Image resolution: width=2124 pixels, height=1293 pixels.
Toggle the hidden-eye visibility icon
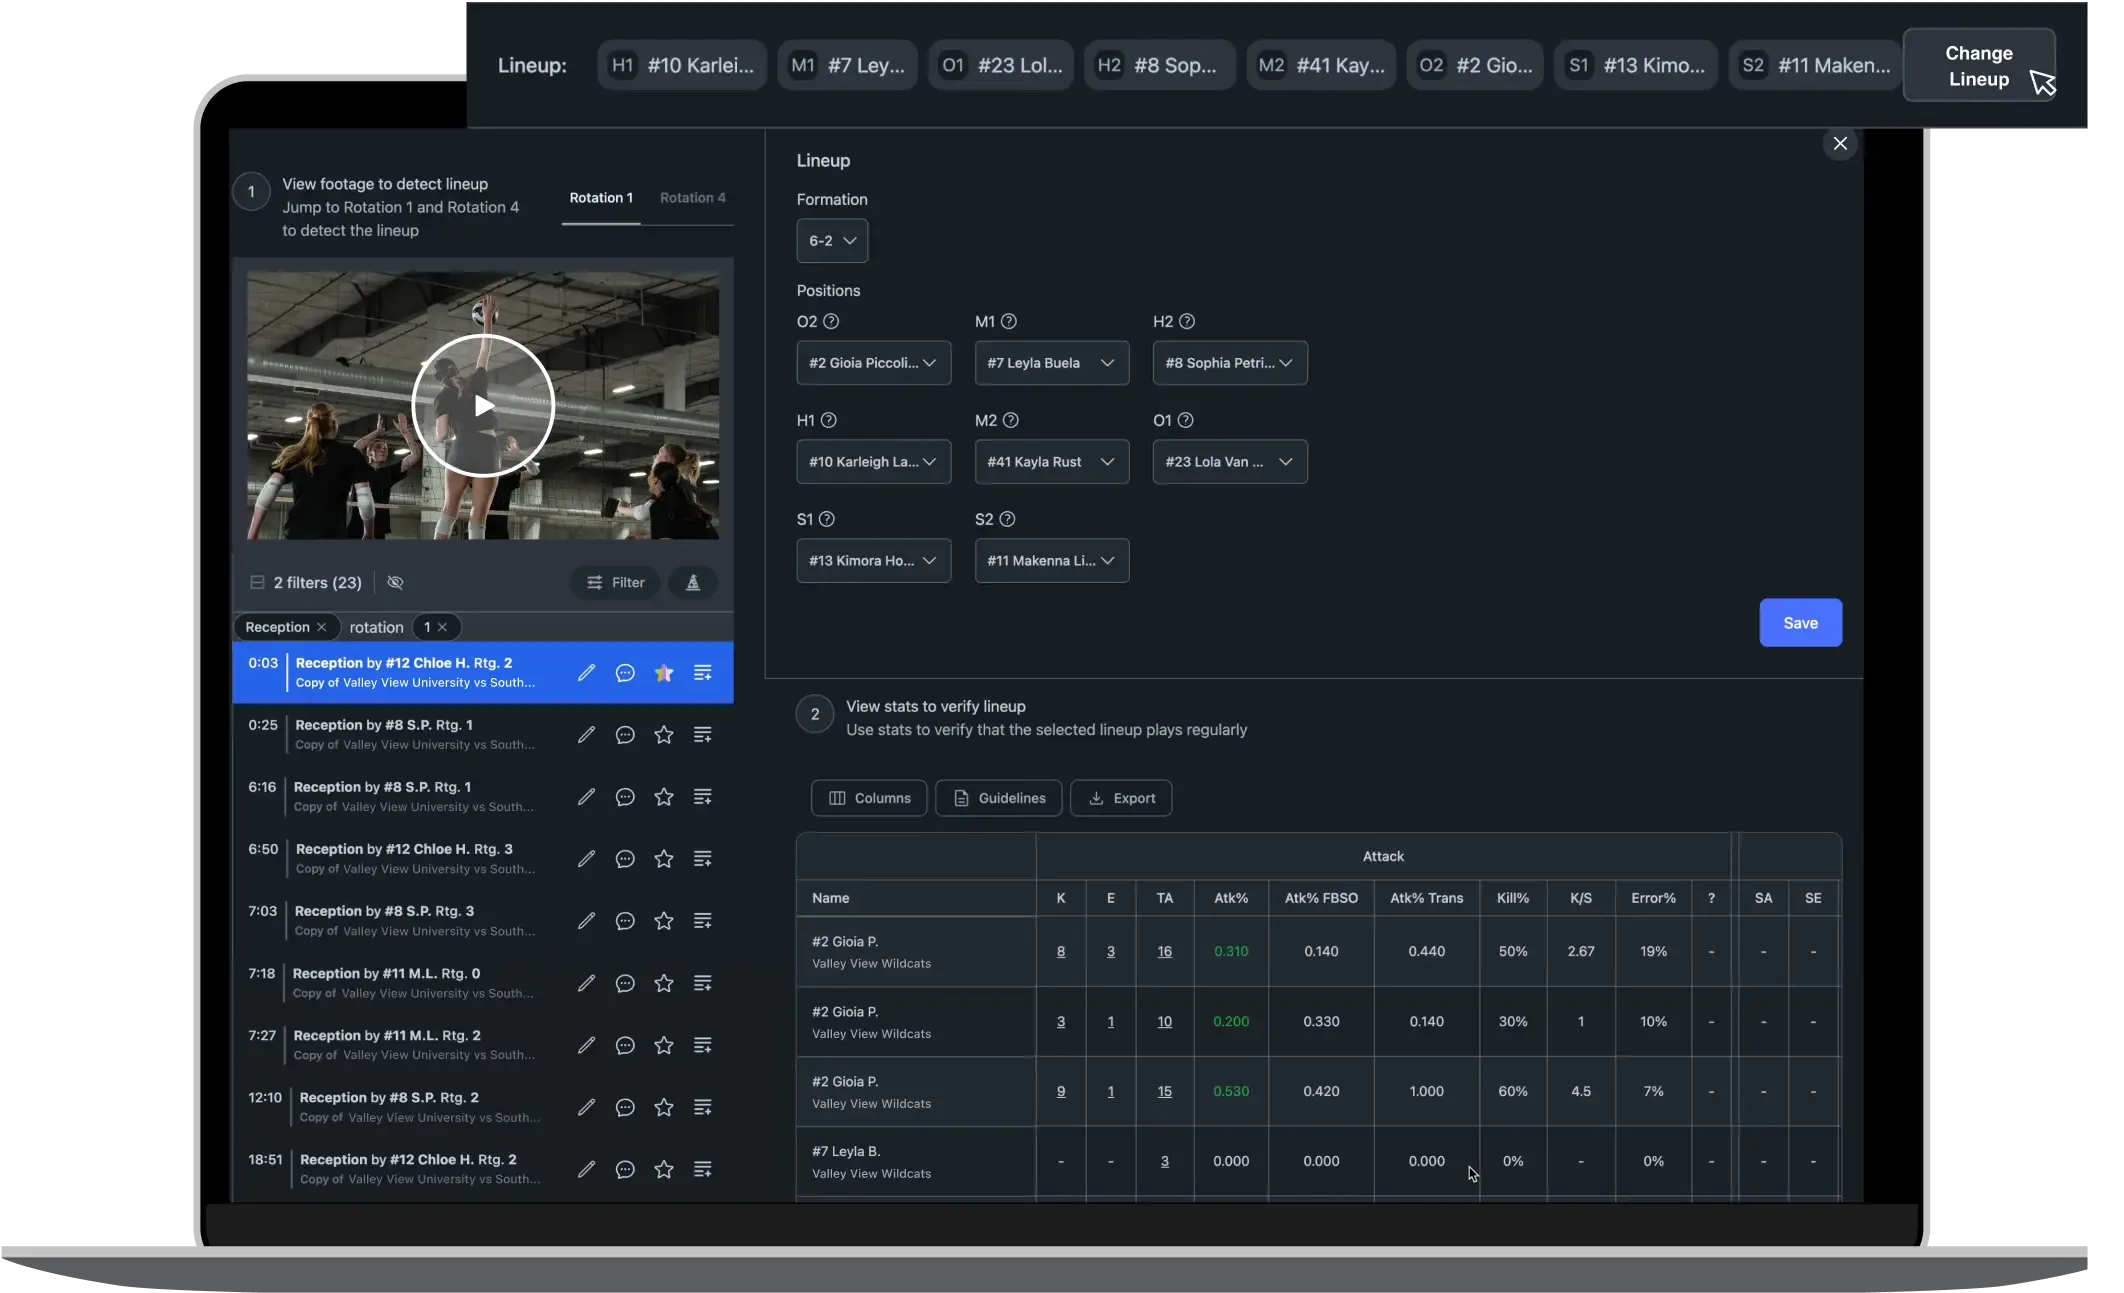(395, 582)
